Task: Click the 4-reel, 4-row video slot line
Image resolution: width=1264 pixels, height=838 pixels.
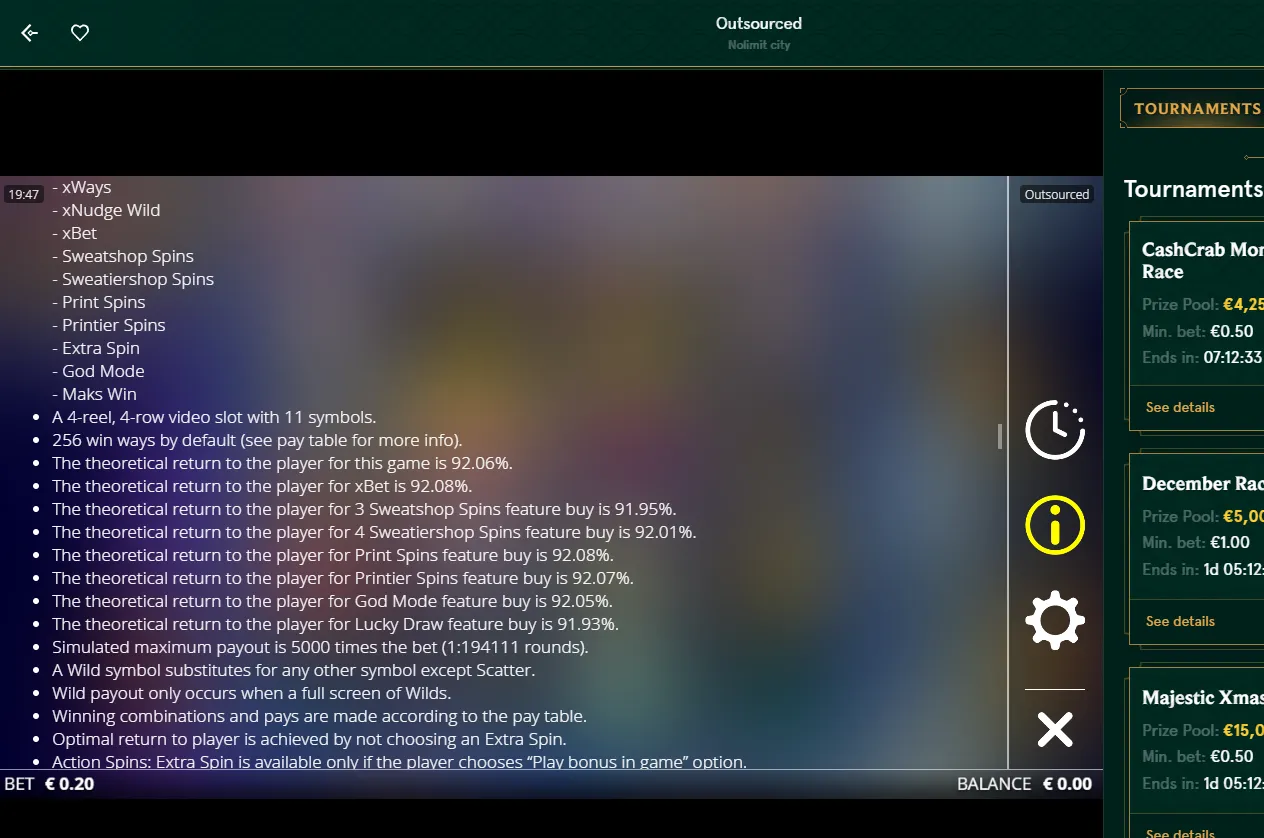Action: coord(214,417)
